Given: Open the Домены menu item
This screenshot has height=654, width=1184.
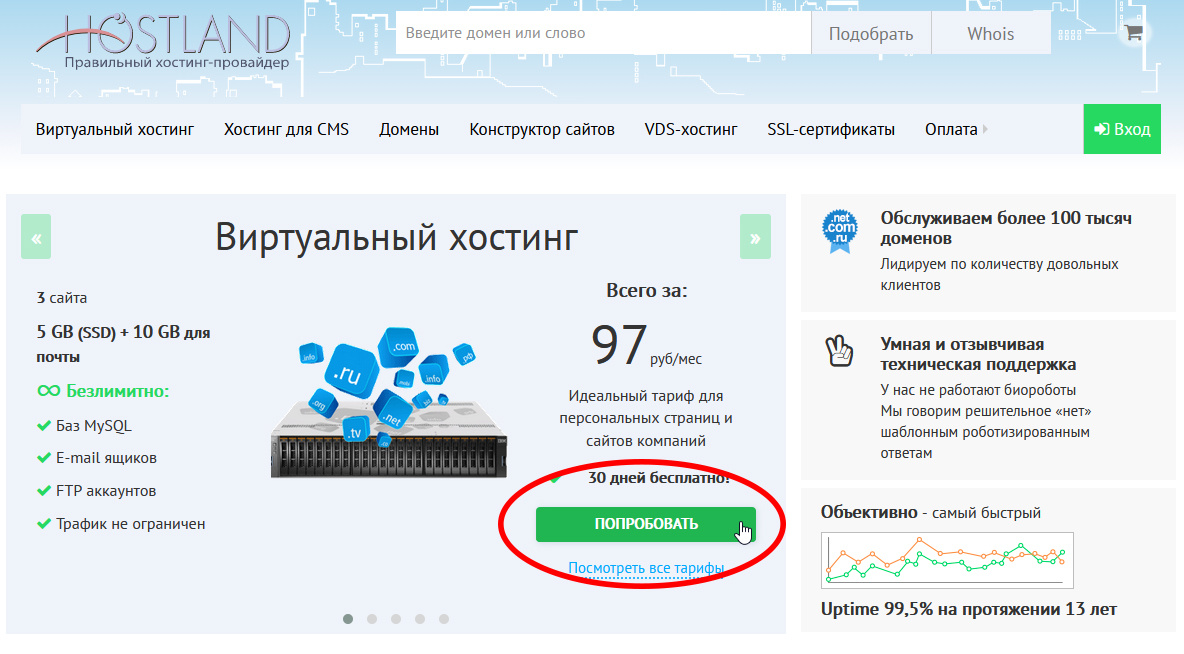Looking at the screenshot, I should [409, 129].
